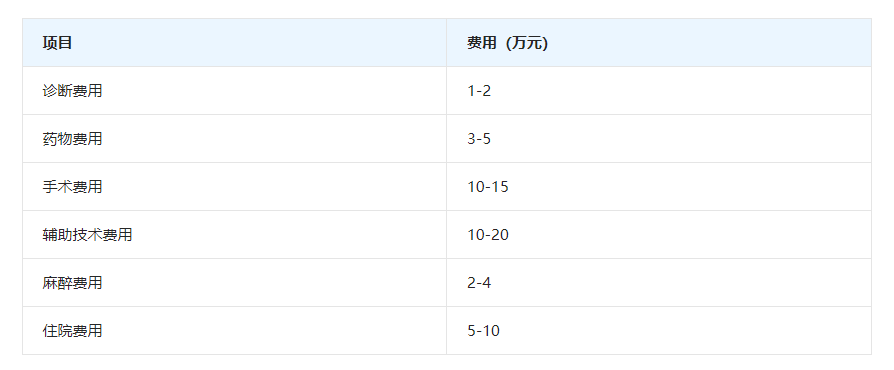Click the word 麻醉 in the table
Screen dimensions: 894x370
pyautogui.click(x=57, y=282)
